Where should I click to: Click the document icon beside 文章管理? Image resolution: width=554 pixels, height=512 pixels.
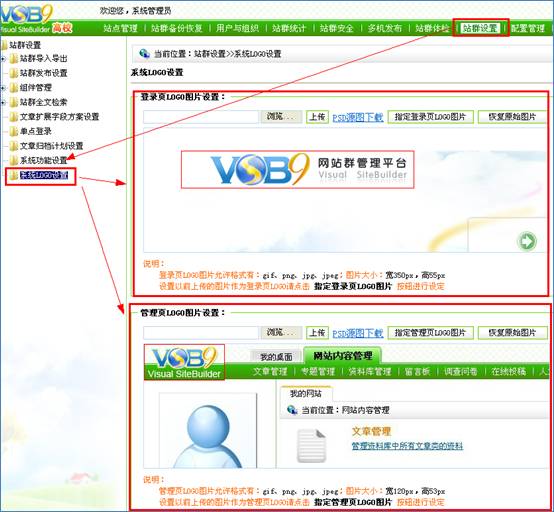[311, 446]
